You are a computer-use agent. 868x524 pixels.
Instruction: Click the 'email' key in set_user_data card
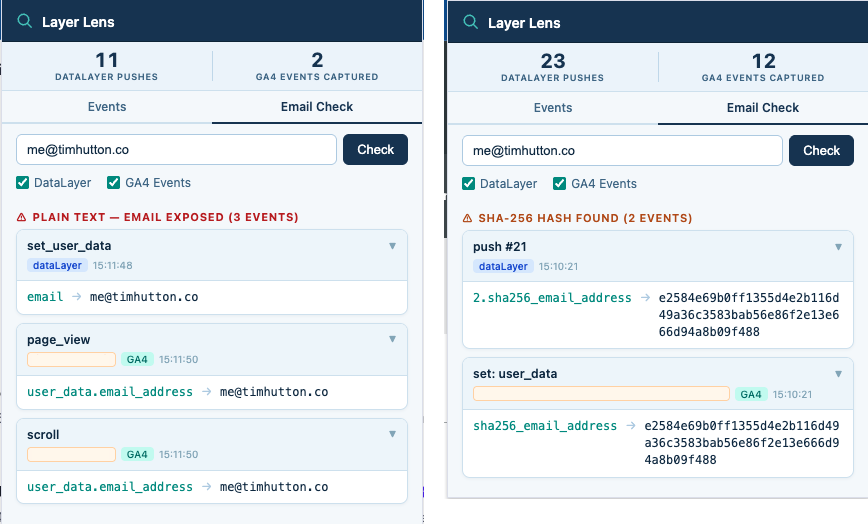[45, 297]
